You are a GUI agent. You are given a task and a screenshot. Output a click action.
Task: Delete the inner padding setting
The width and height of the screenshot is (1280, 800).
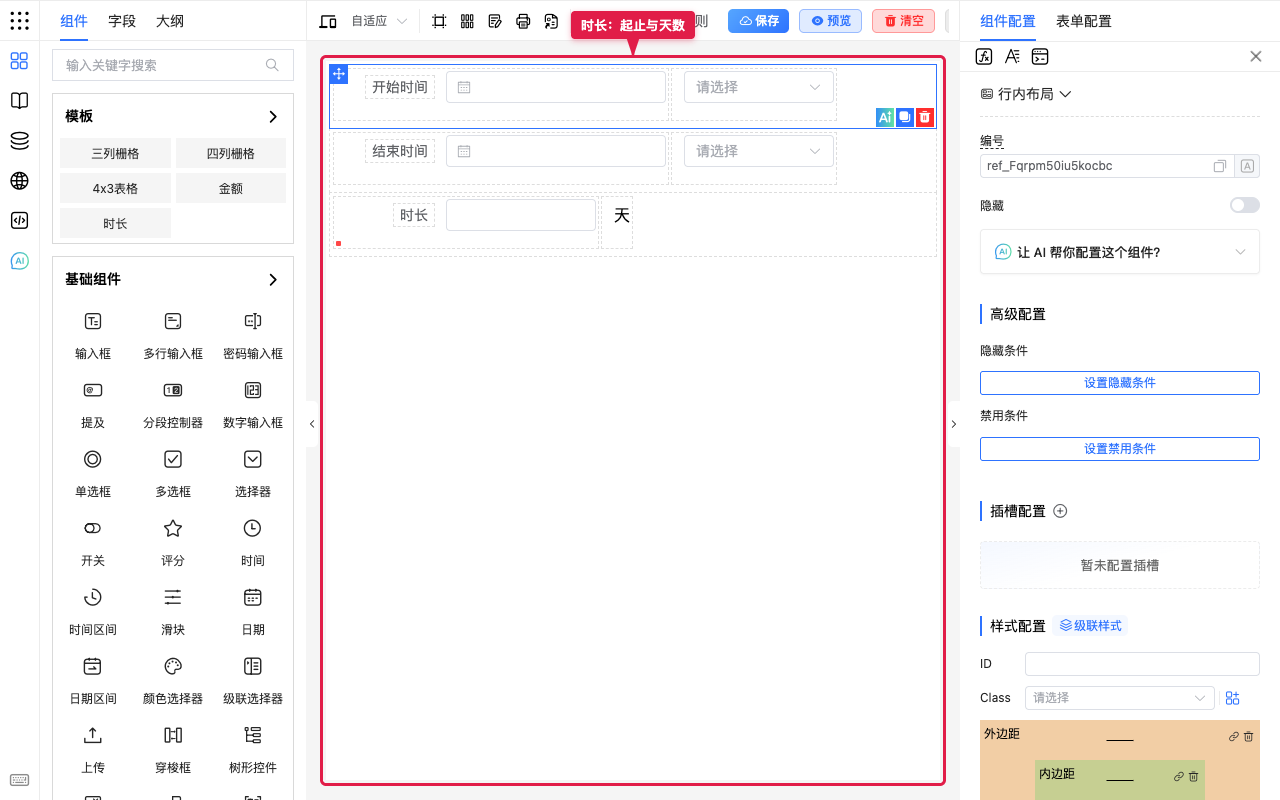(1194, 776)
